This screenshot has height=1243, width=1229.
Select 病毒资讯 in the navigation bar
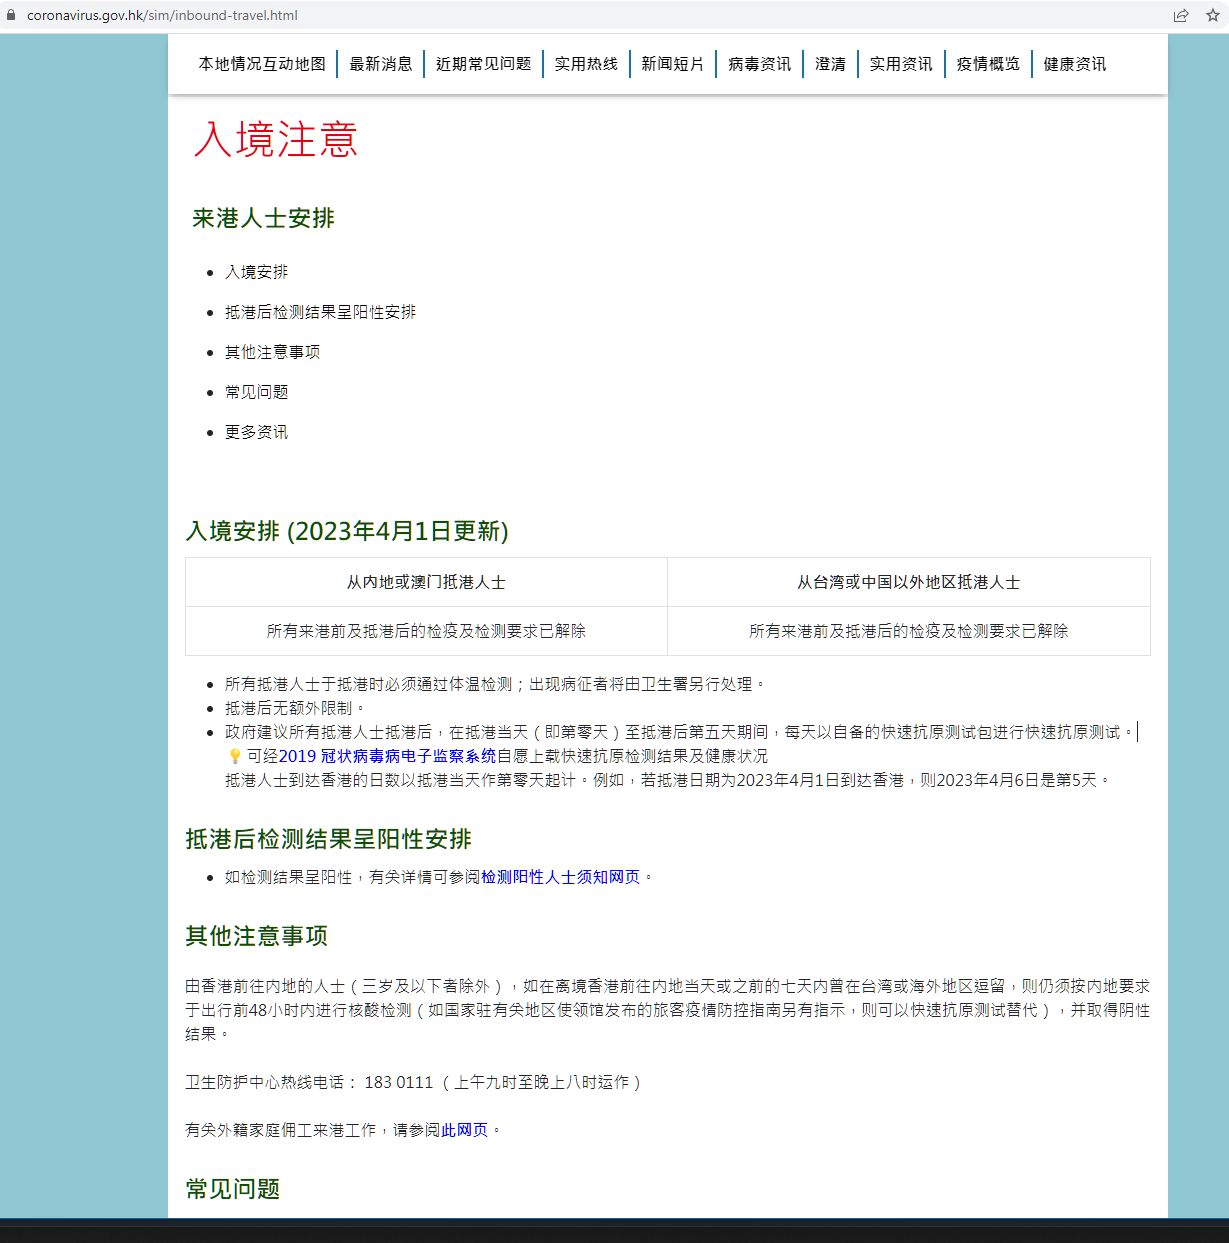pyautogui.click(x=759, y=64)
